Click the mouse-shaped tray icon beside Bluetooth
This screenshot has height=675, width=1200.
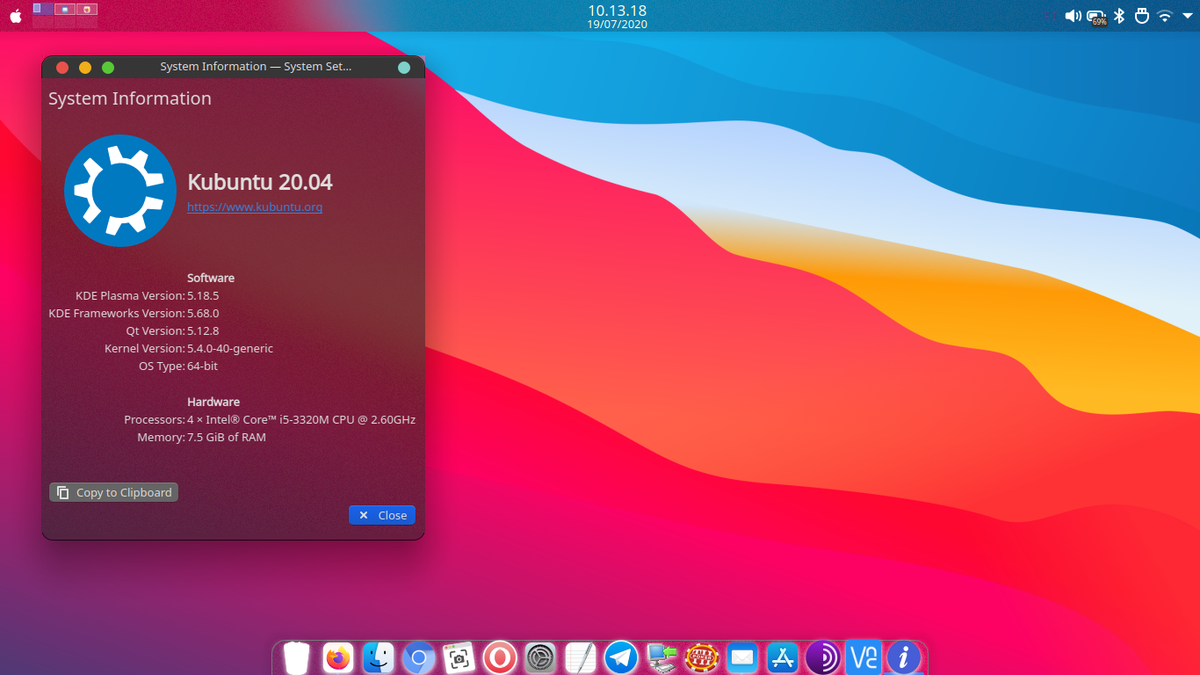[1142, 16]
